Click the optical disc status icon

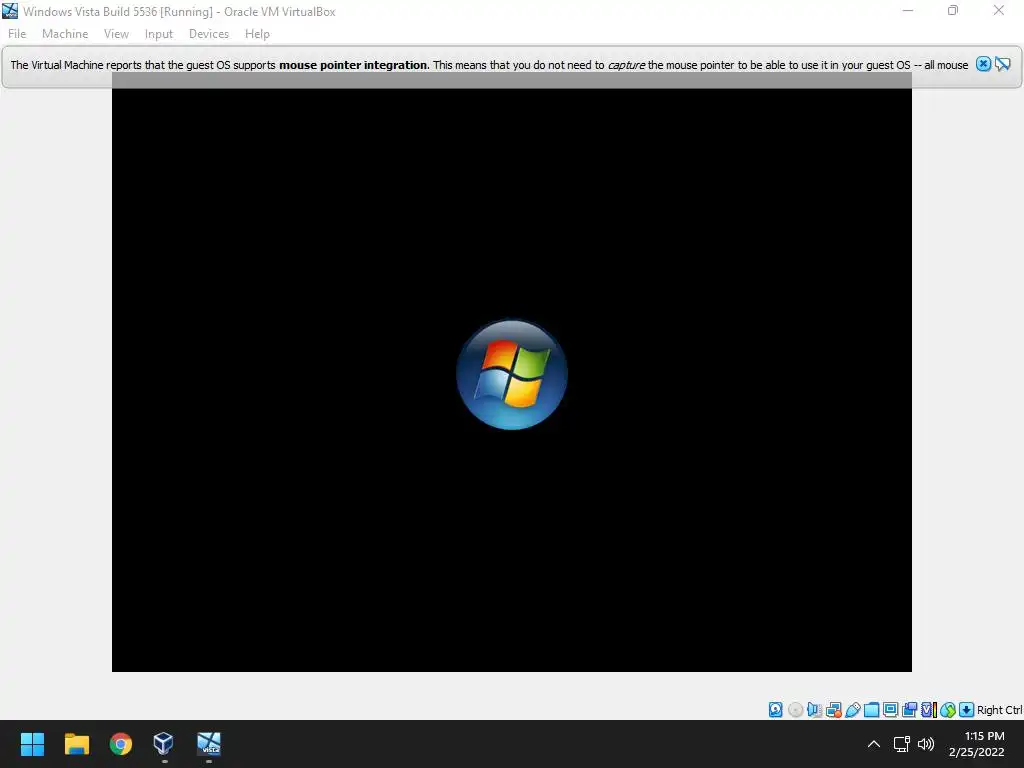click(x=795, y=710)
